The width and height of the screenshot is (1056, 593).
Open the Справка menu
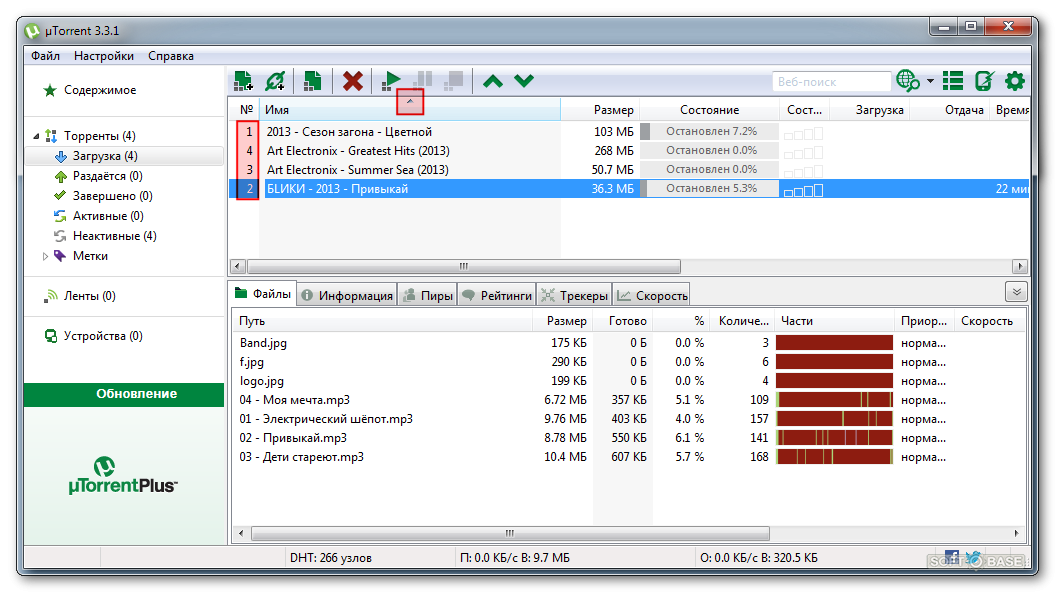tap(171, 56)
